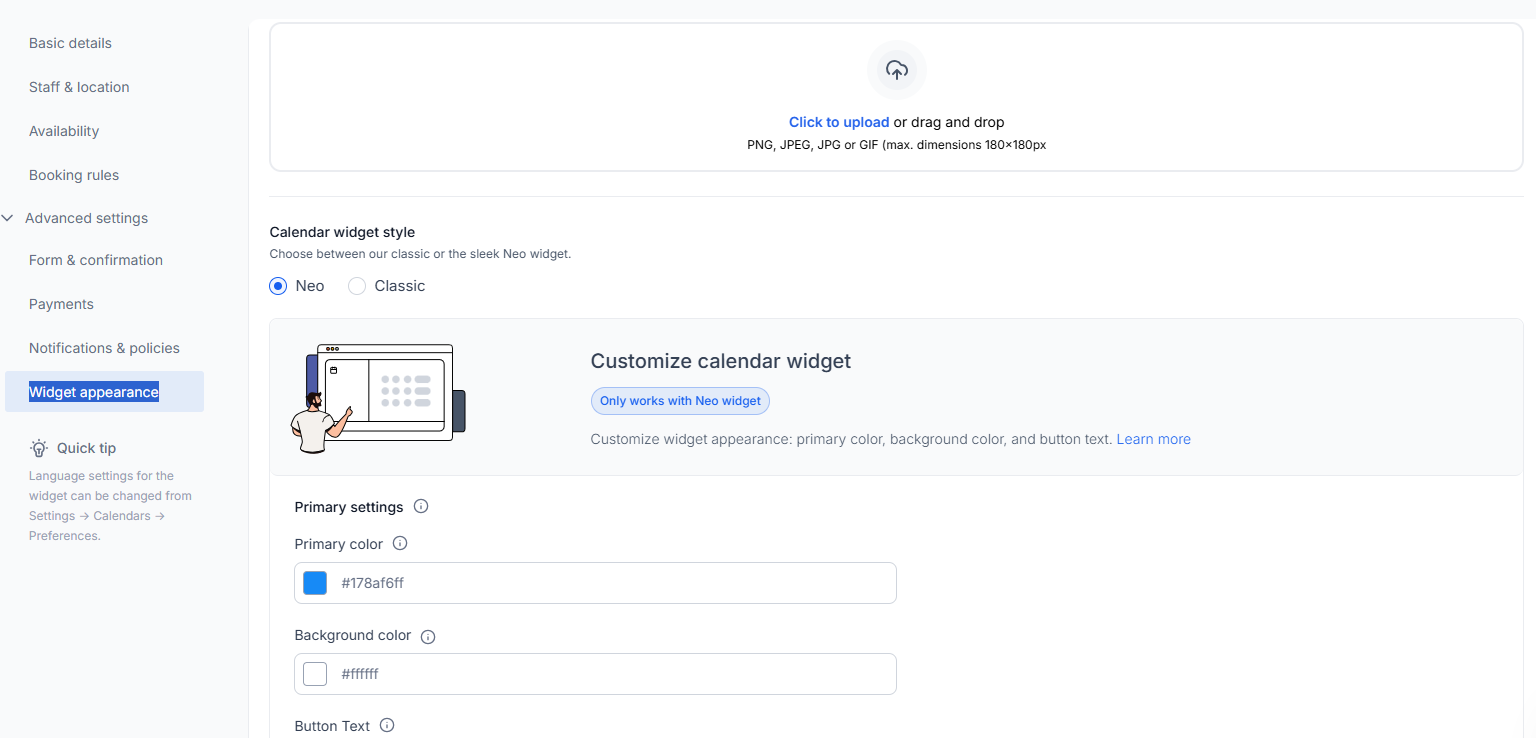Click the cloud upload icon
Image resolution: width=1536 pixels, height=738 pixels.
[897, 70]
